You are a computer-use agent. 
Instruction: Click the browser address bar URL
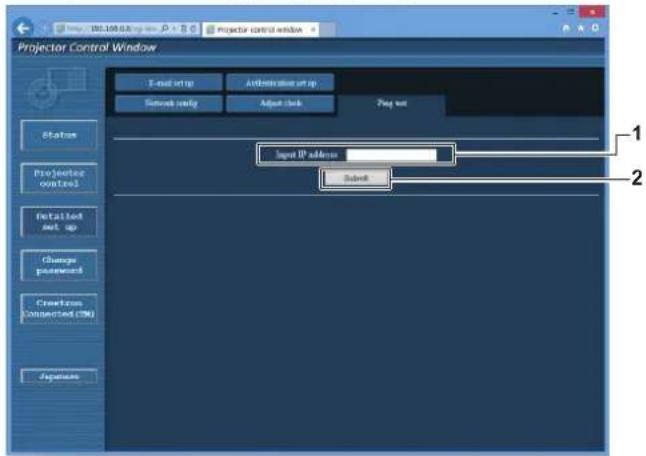coord(110,28)
